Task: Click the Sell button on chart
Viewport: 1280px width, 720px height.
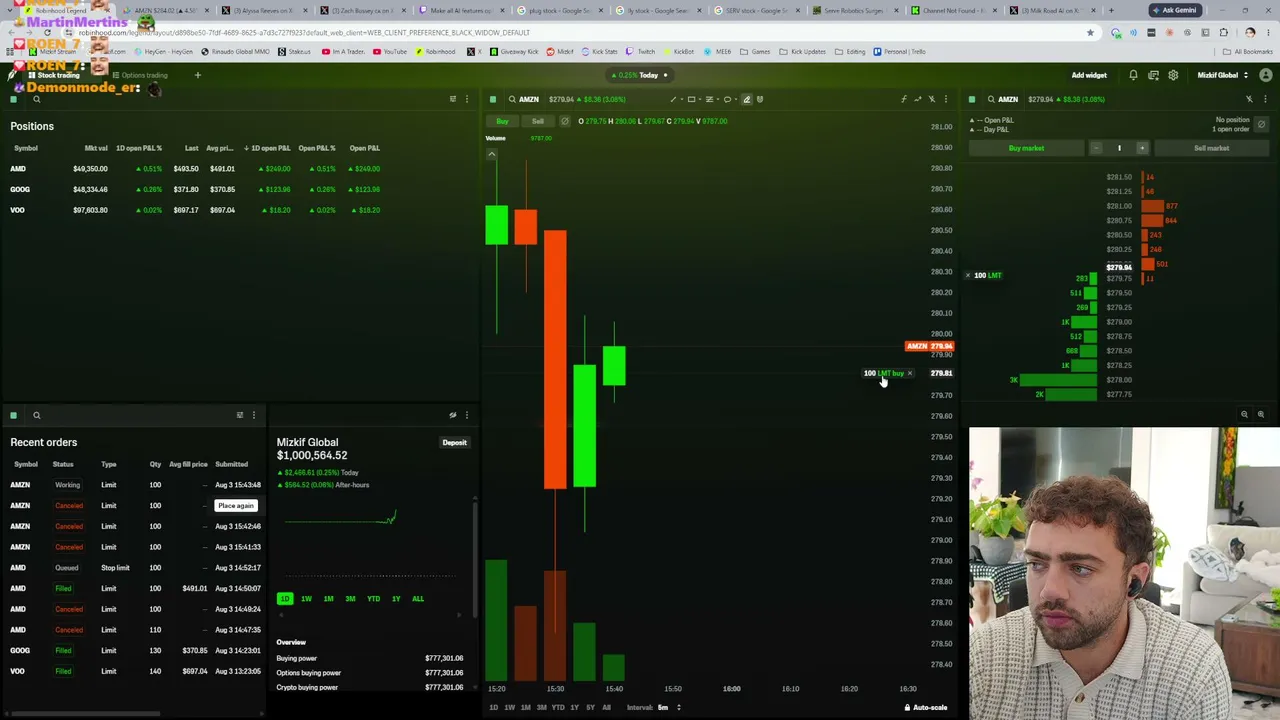Action: click(x=538, y=121)
